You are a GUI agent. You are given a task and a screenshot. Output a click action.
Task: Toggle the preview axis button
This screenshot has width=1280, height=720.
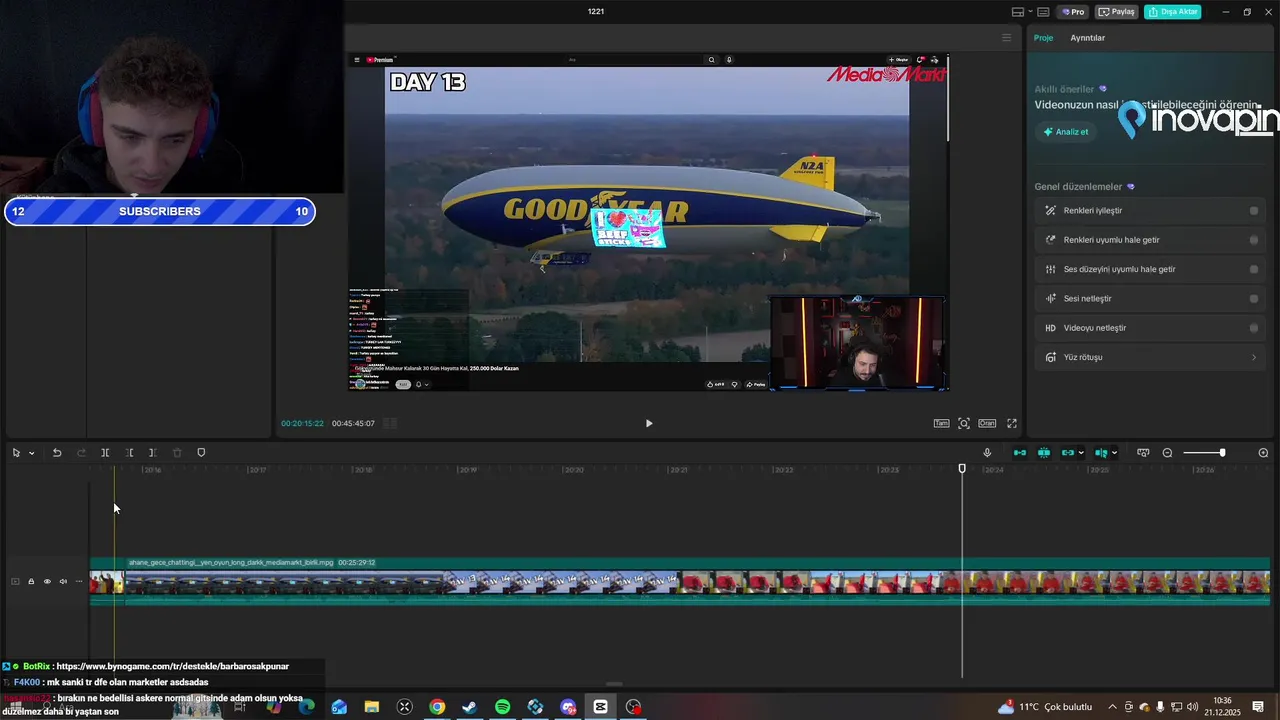[x=1101, y=453]
